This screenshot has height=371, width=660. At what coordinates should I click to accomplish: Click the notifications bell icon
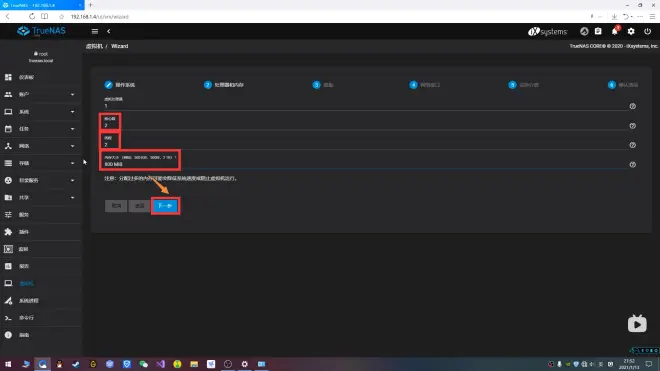(x=615, y=31)
